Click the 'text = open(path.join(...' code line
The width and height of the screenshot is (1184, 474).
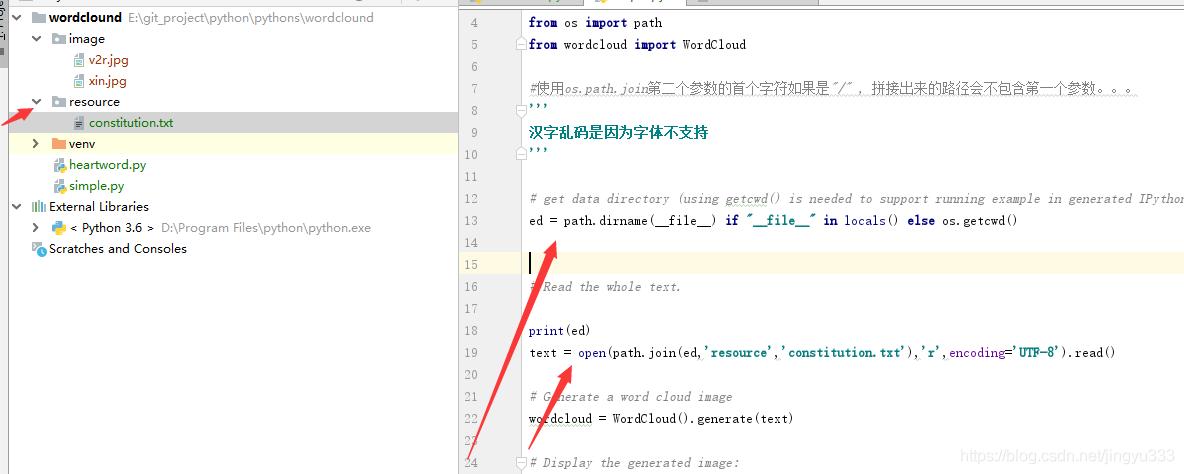[822, 352]
